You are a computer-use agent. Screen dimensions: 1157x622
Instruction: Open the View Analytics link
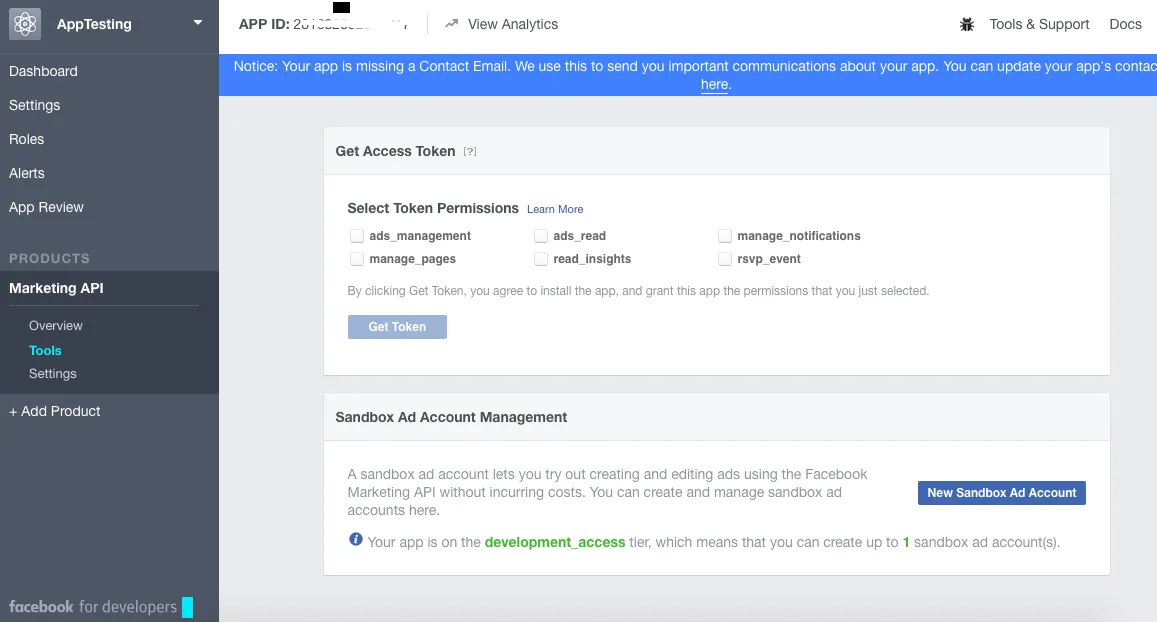click(x=513, y=24)
